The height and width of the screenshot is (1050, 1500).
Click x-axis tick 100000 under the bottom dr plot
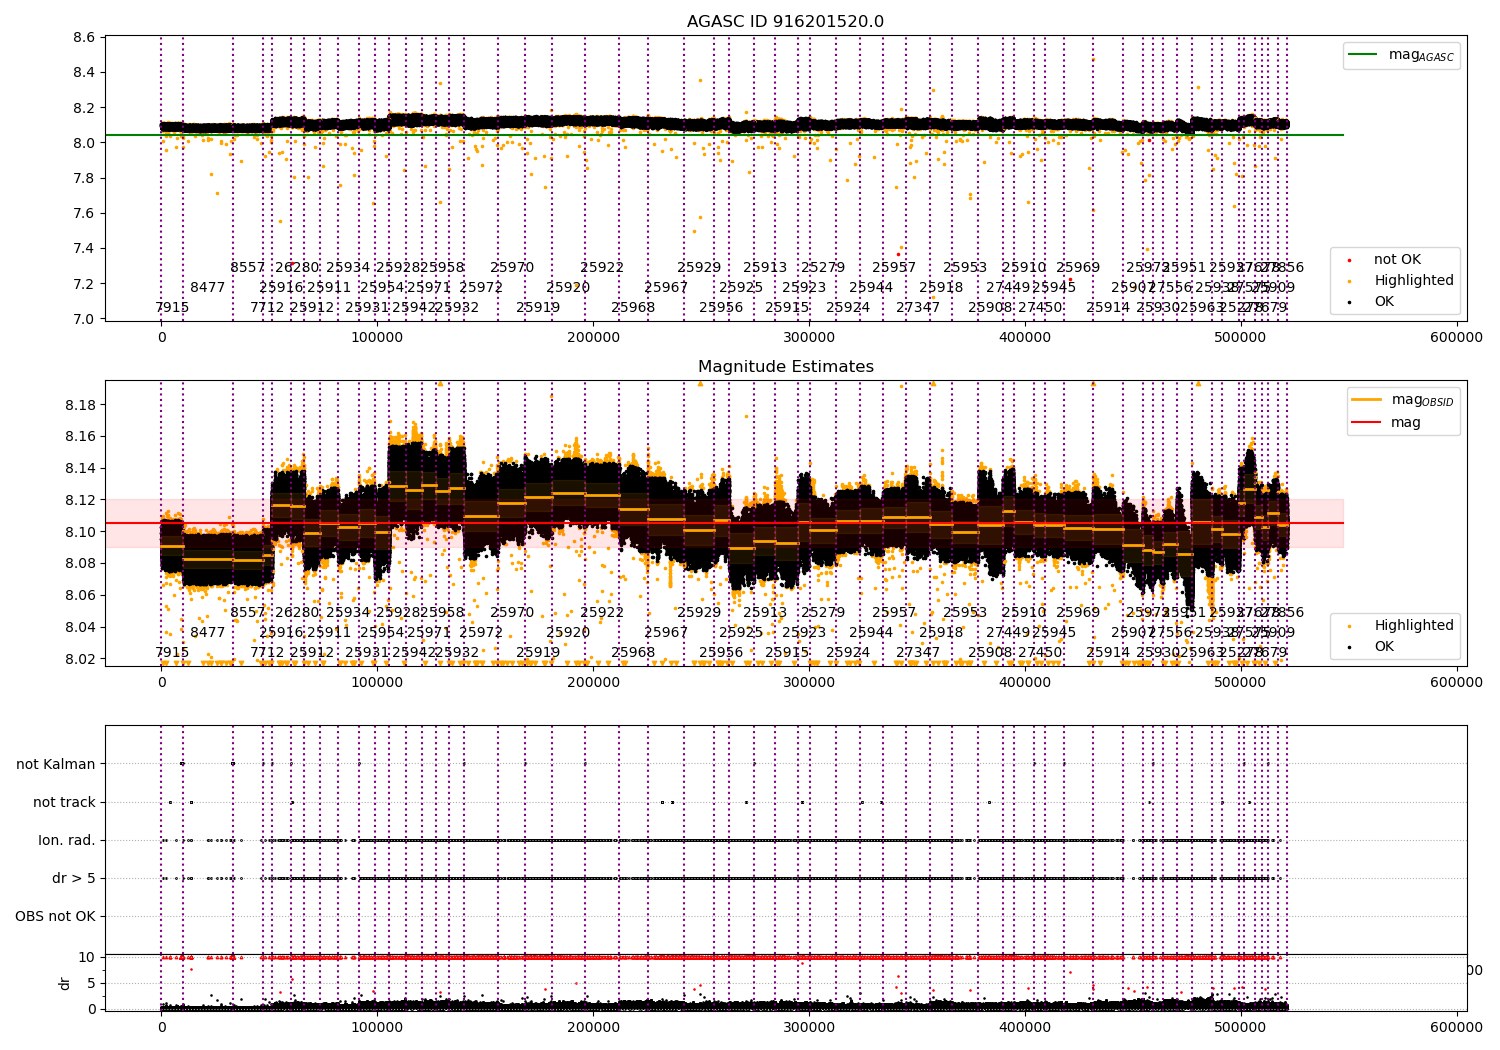pos(377,1026)
